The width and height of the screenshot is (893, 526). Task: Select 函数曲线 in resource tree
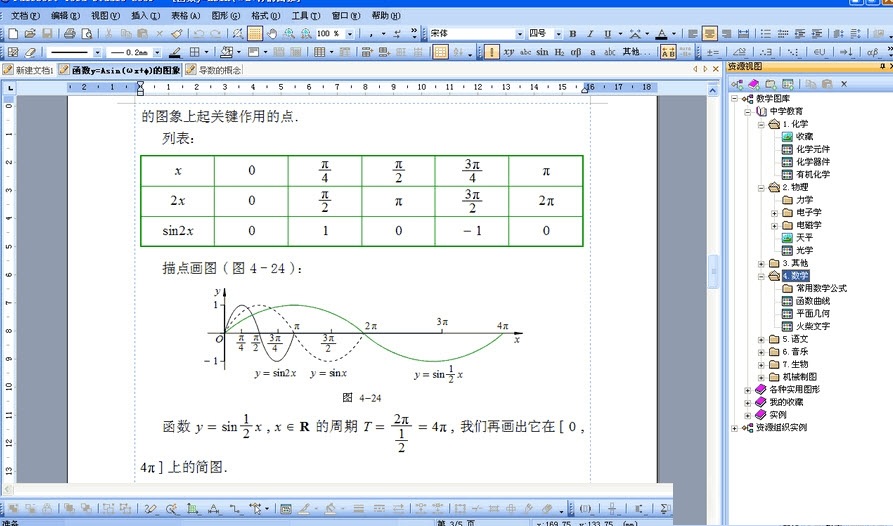[813, 301]
